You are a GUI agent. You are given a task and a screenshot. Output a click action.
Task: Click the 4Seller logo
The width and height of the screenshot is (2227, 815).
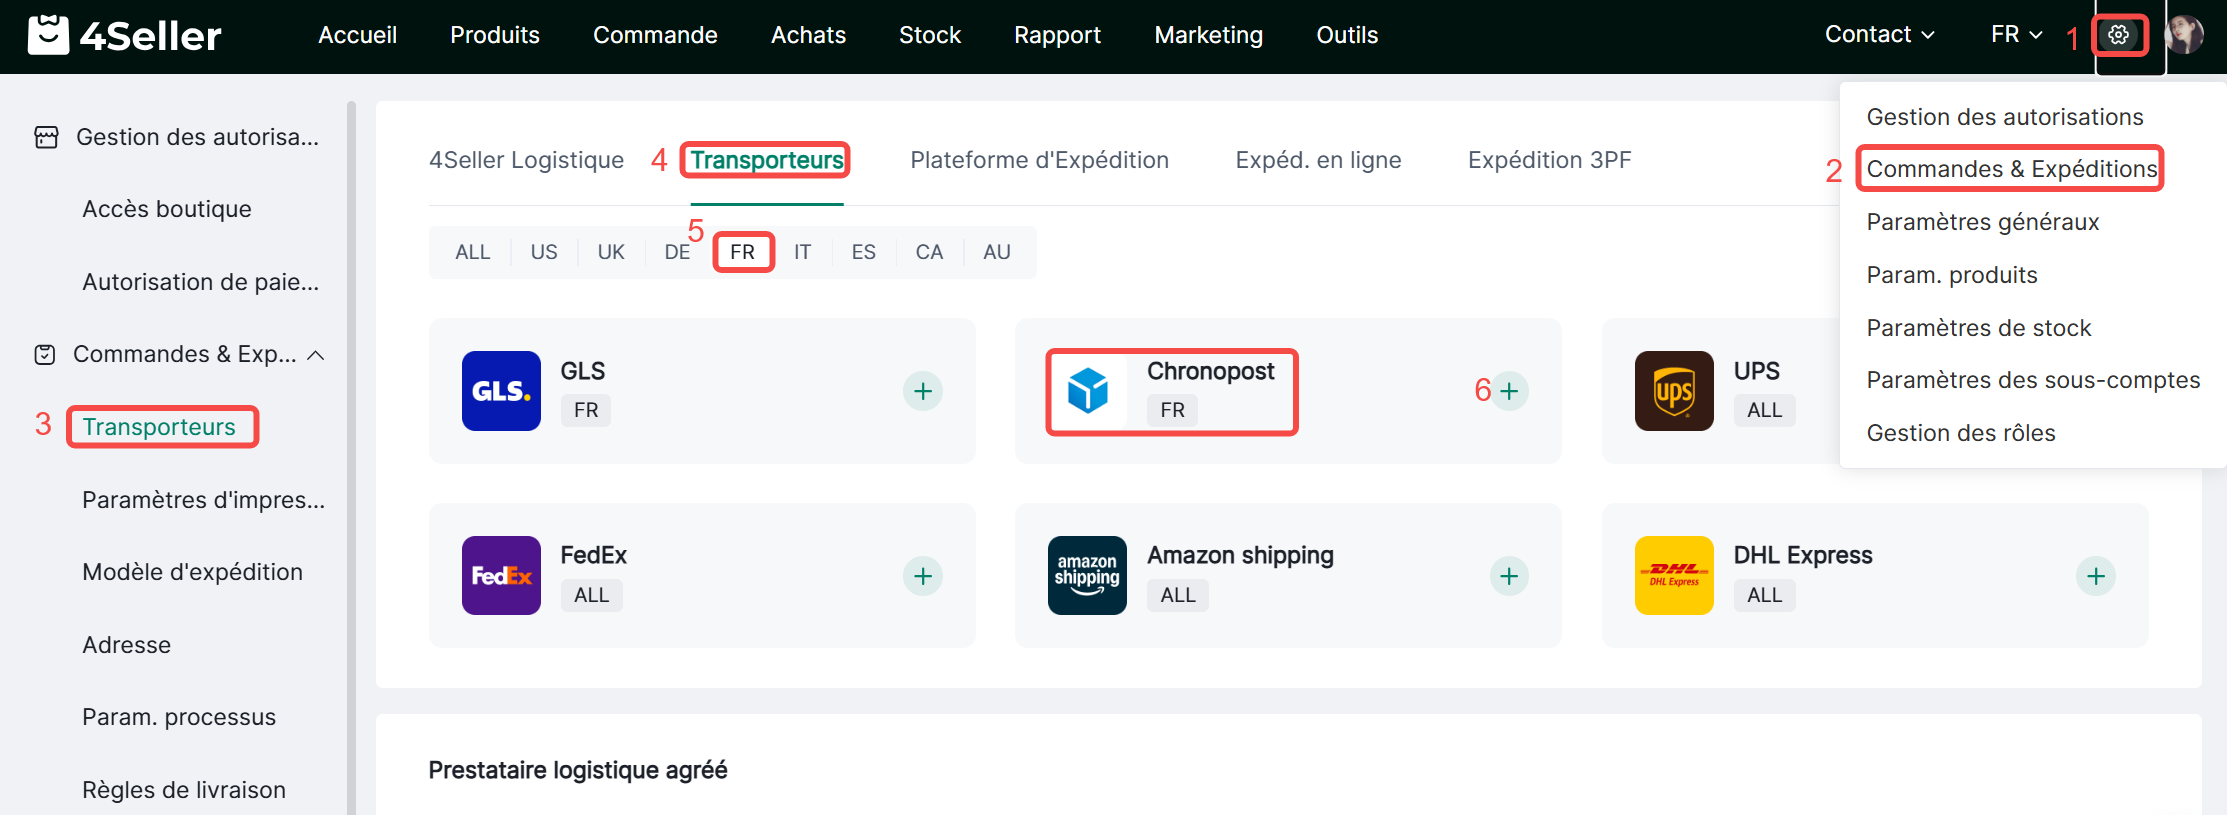[125, 36]
